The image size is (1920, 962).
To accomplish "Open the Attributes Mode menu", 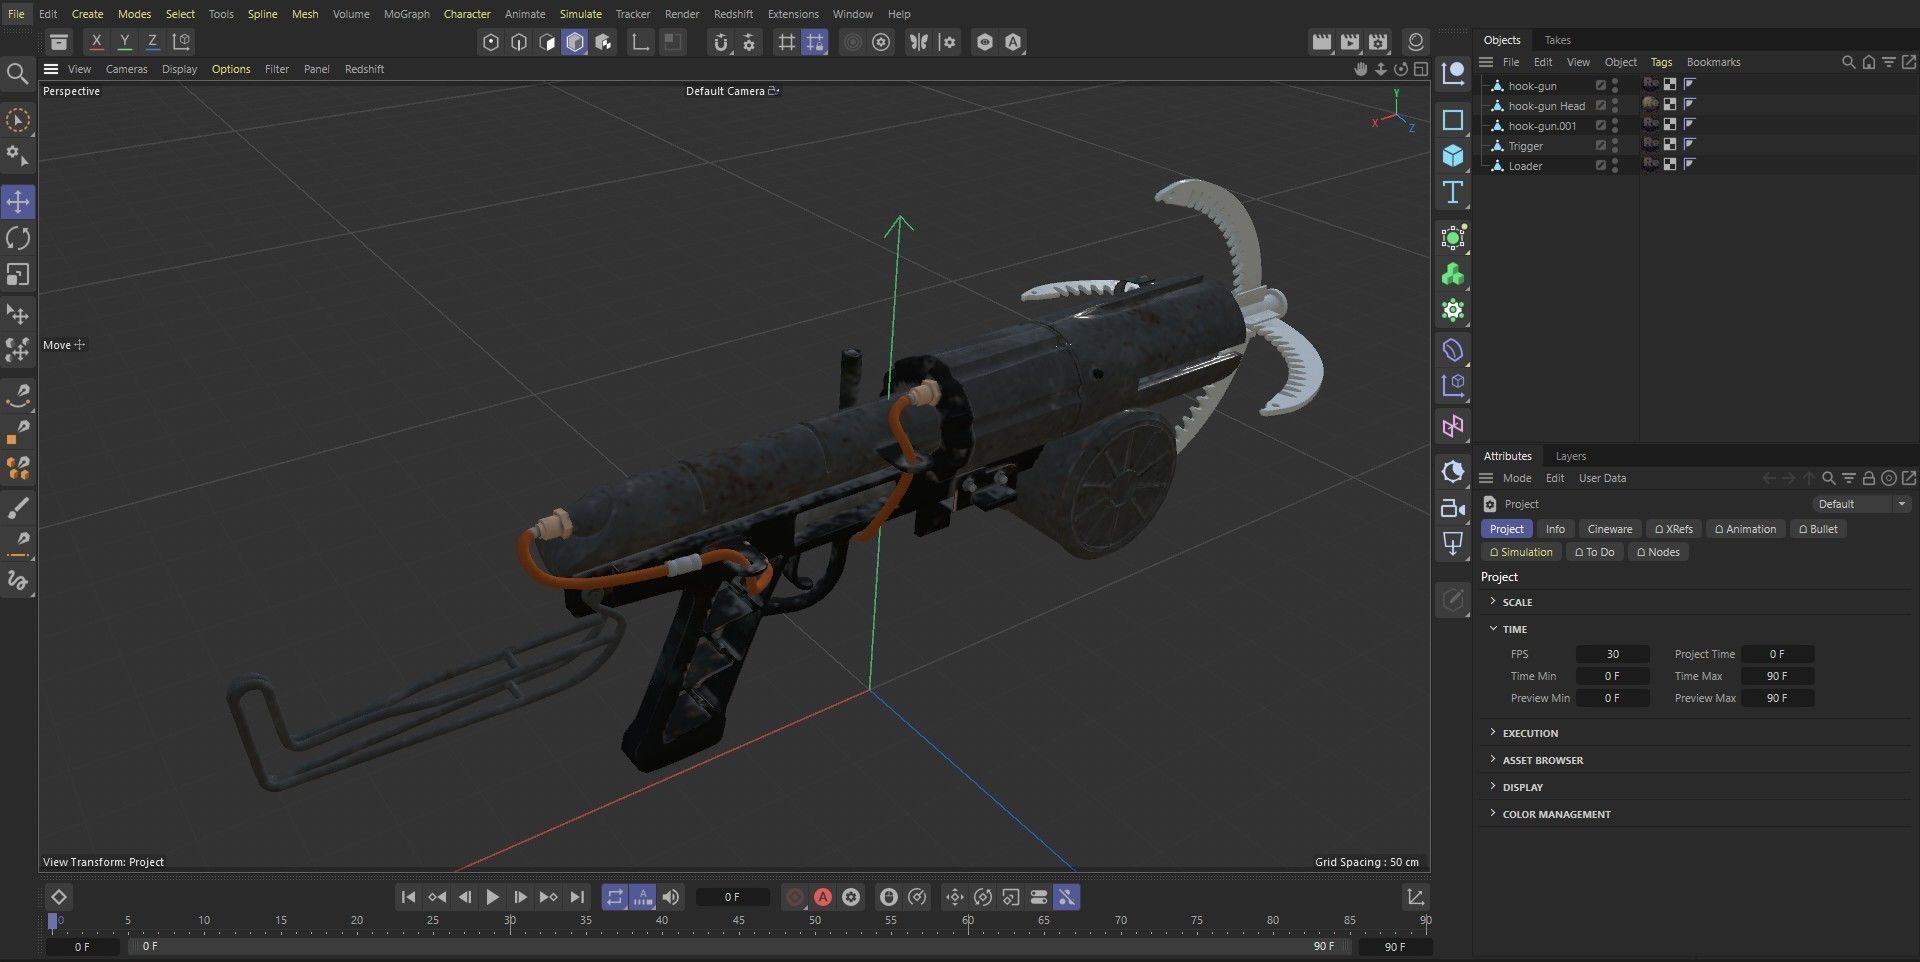I will tap(1516, 478).
